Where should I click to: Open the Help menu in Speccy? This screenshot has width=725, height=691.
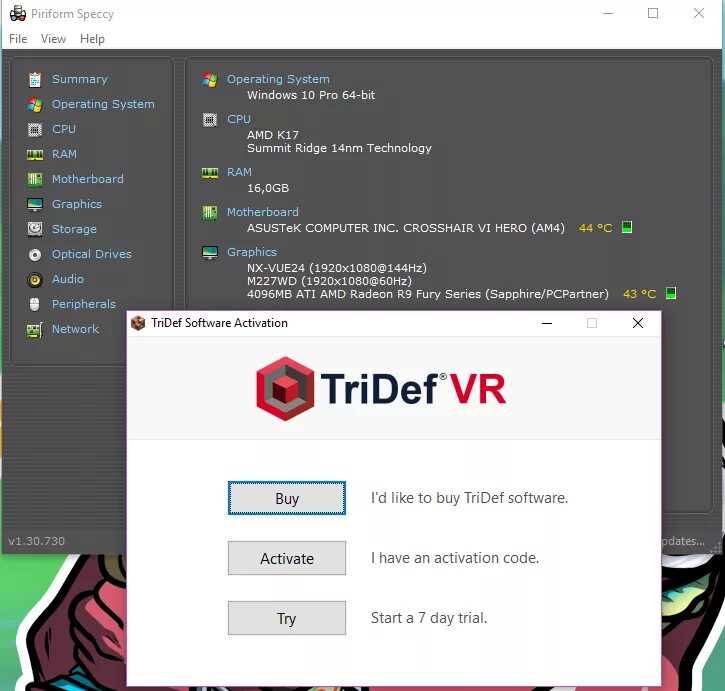coord(92,39)
